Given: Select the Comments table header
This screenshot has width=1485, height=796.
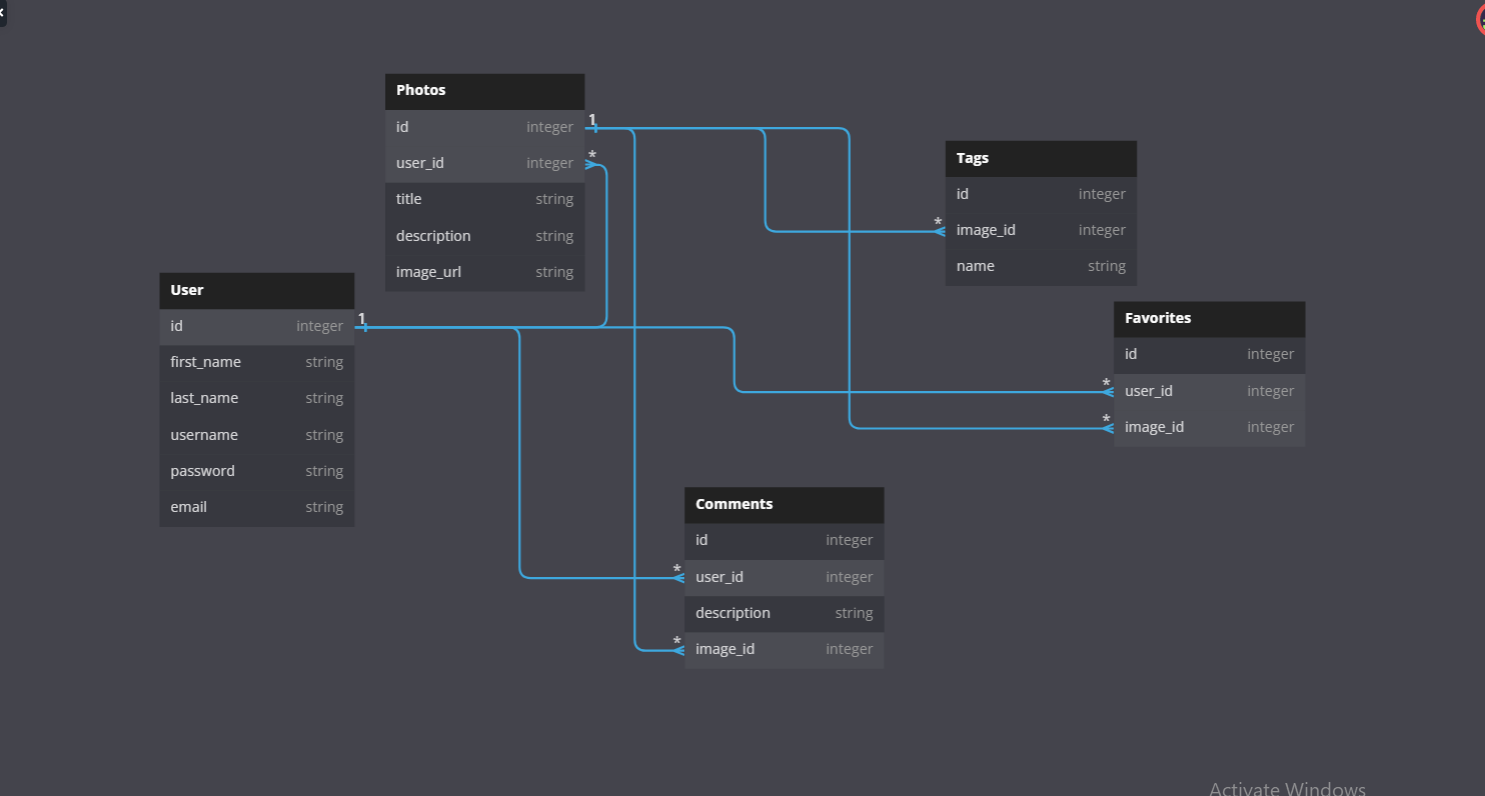Looking at the screenshot, I should tap(784, 504).
